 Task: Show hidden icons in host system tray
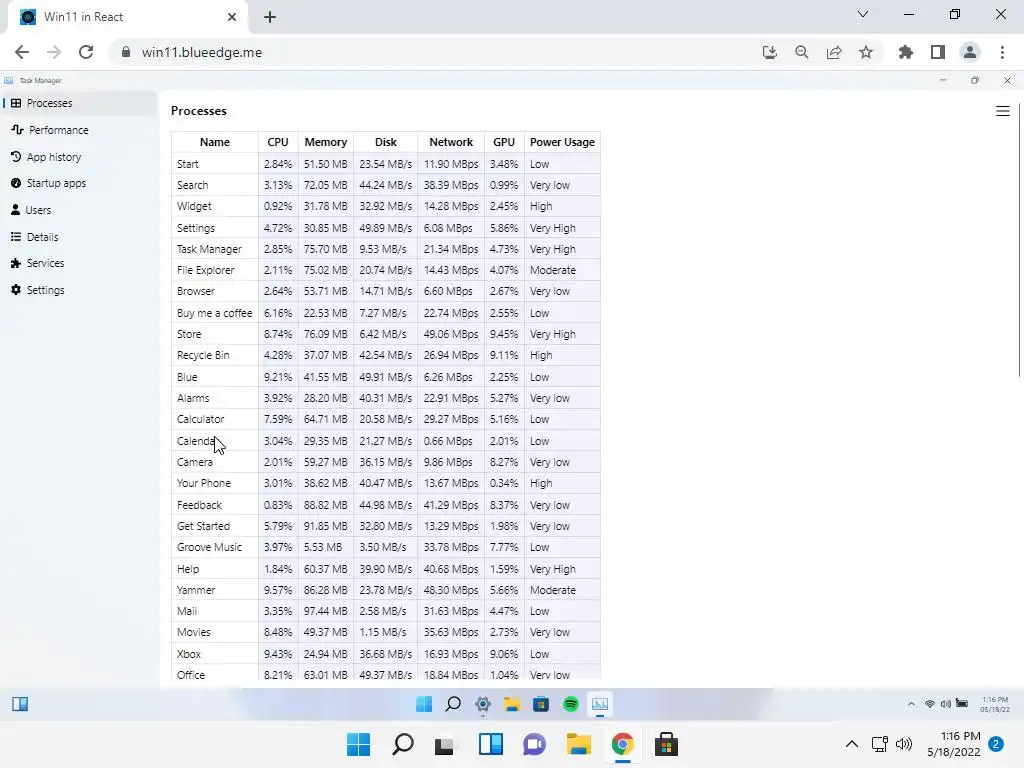(x=852, y=744)
